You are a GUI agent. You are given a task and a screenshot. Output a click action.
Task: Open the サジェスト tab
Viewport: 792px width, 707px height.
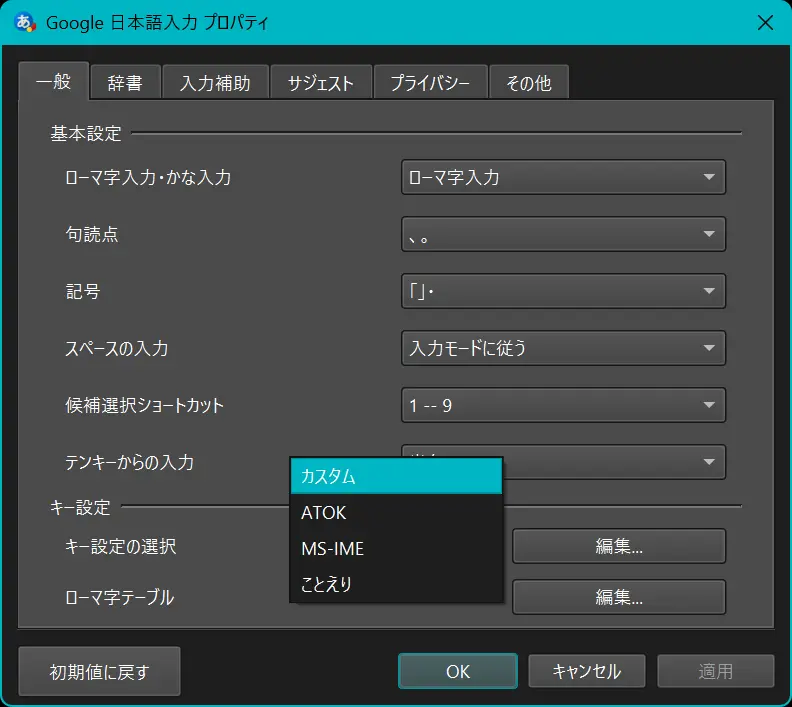321,82
